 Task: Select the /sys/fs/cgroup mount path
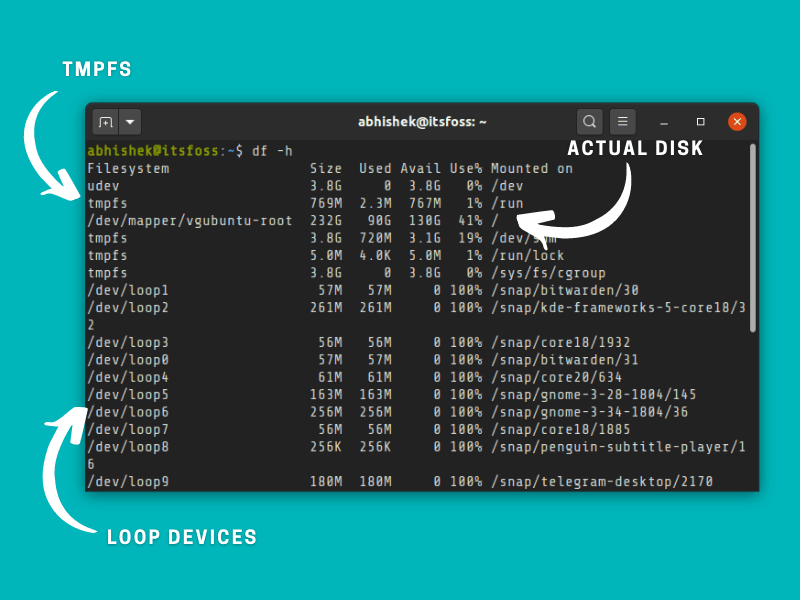(x=548, y=273)
